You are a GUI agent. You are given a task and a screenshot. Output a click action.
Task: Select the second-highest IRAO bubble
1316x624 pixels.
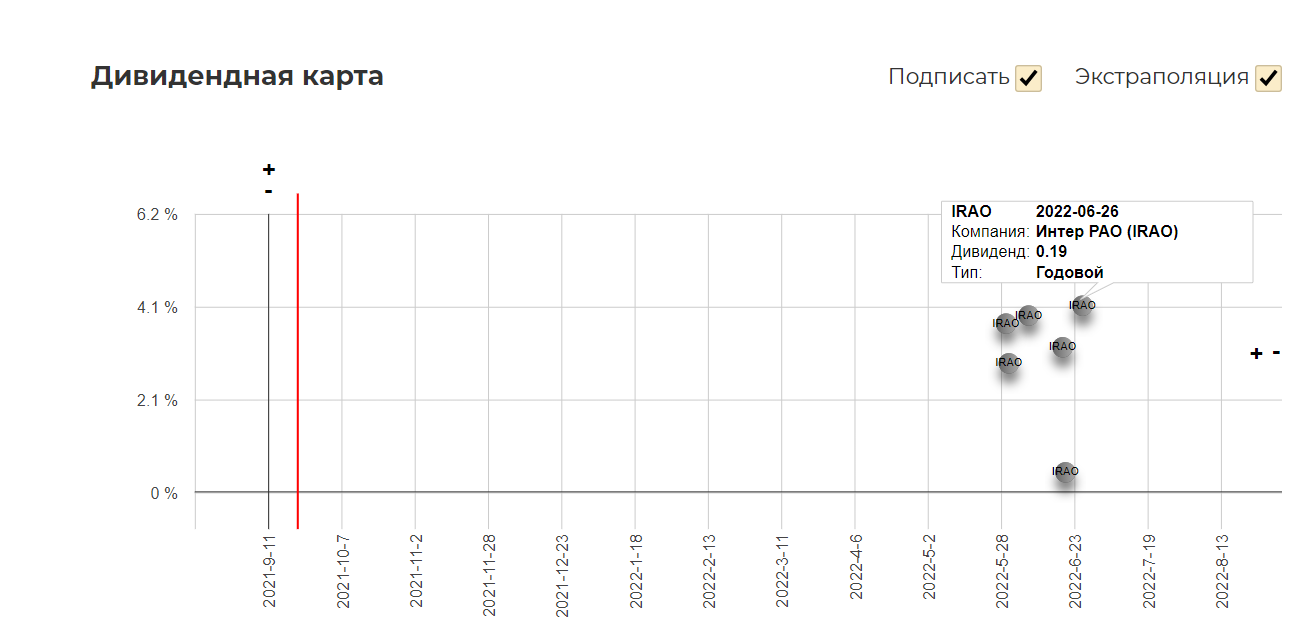pyautogui.click(x=1028, y=316)
